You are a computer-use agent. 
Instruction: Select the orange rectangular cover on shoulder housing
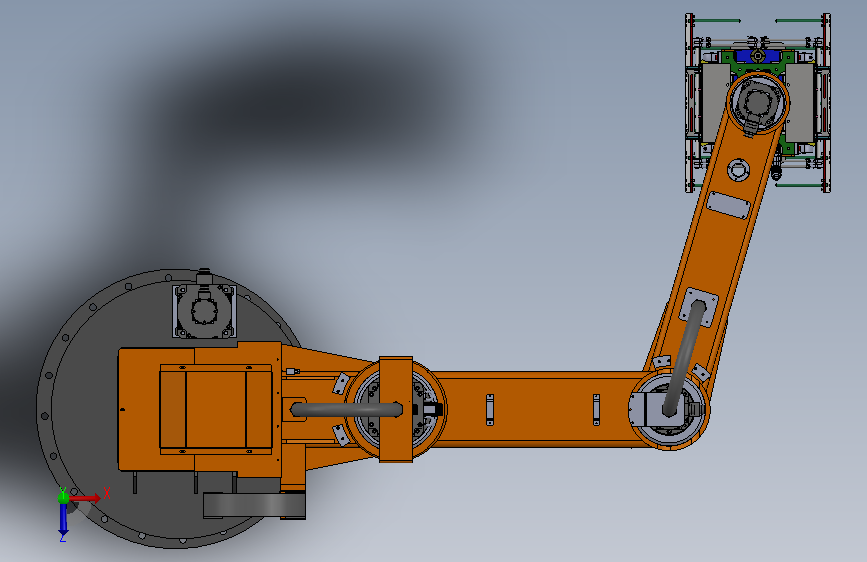216,409
